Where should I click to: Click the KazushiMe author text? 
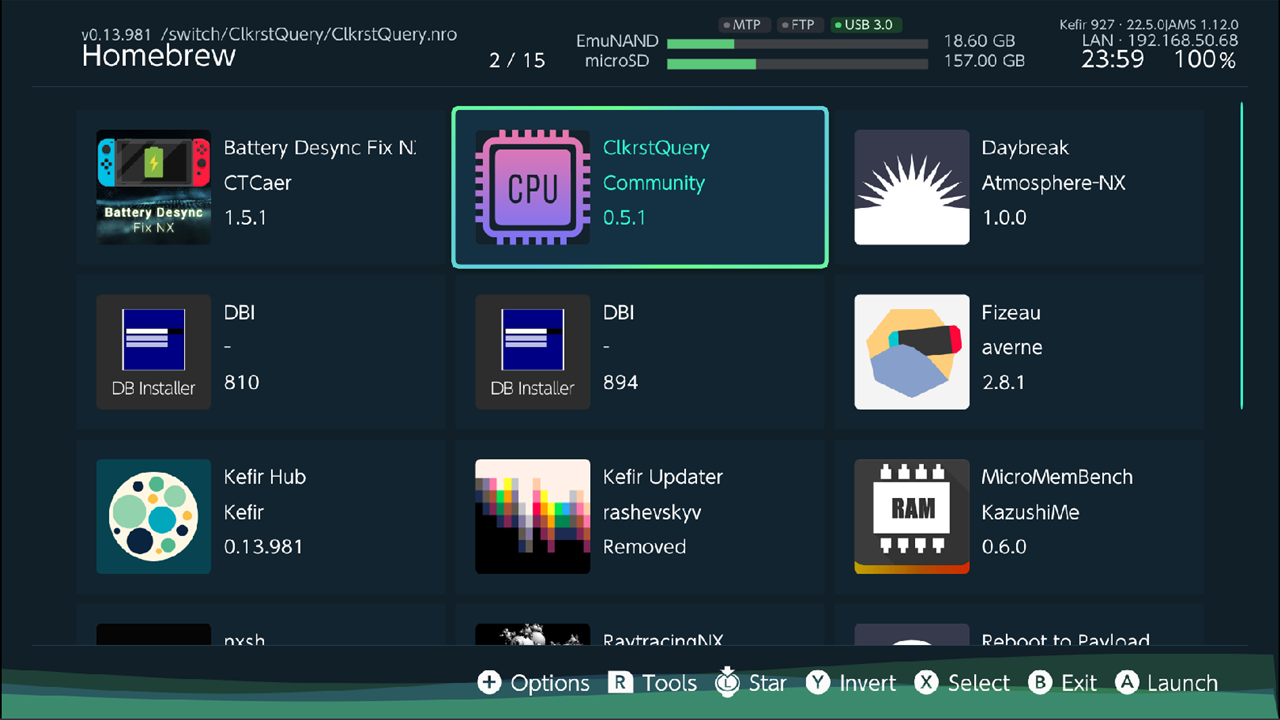click(1031, 512)
